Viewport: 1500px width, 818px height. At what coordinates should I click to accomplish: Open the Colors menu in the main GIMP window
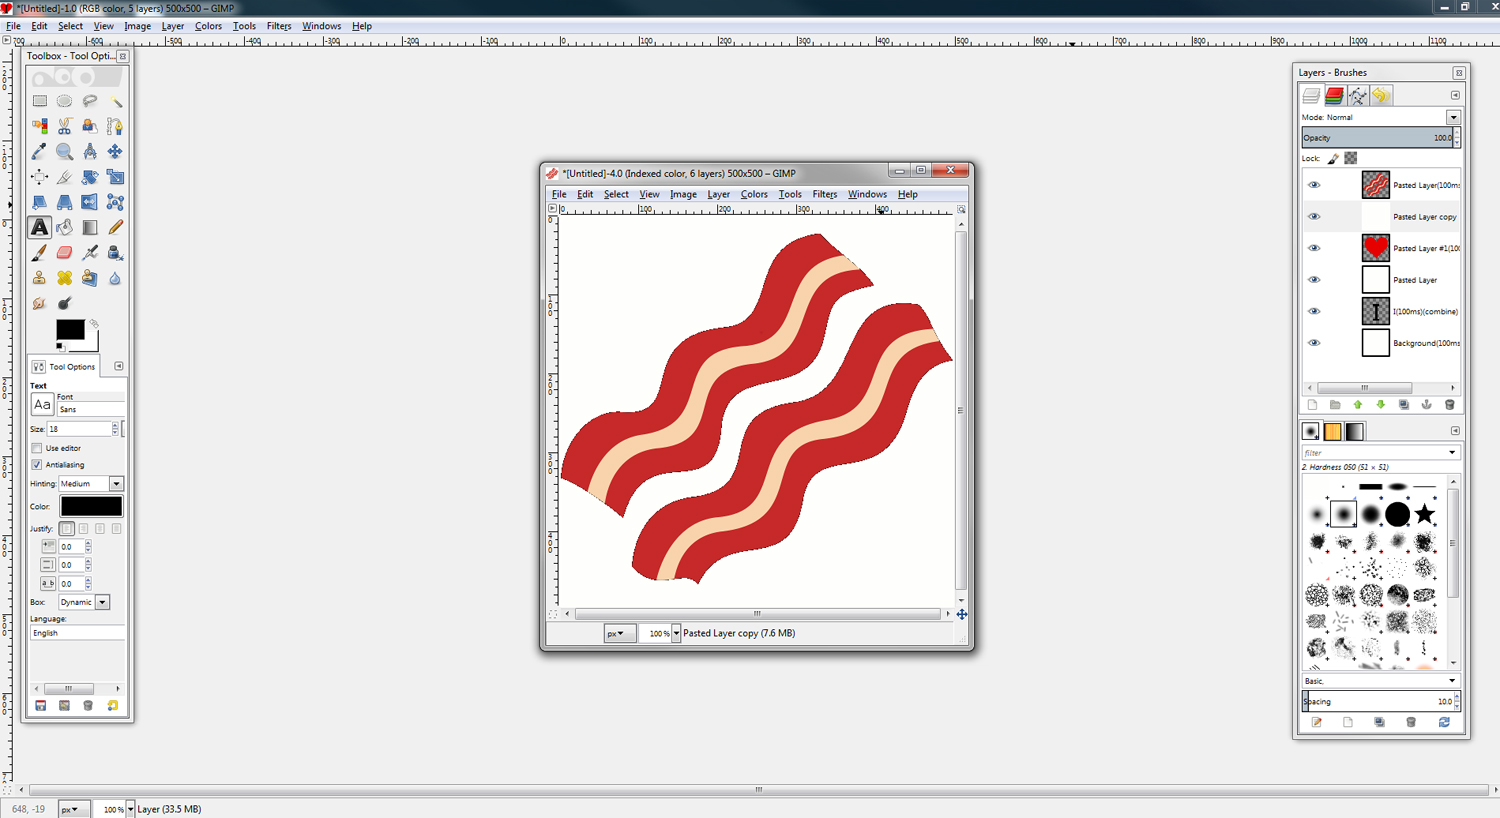pyautogui.click(x=208, y=26)
